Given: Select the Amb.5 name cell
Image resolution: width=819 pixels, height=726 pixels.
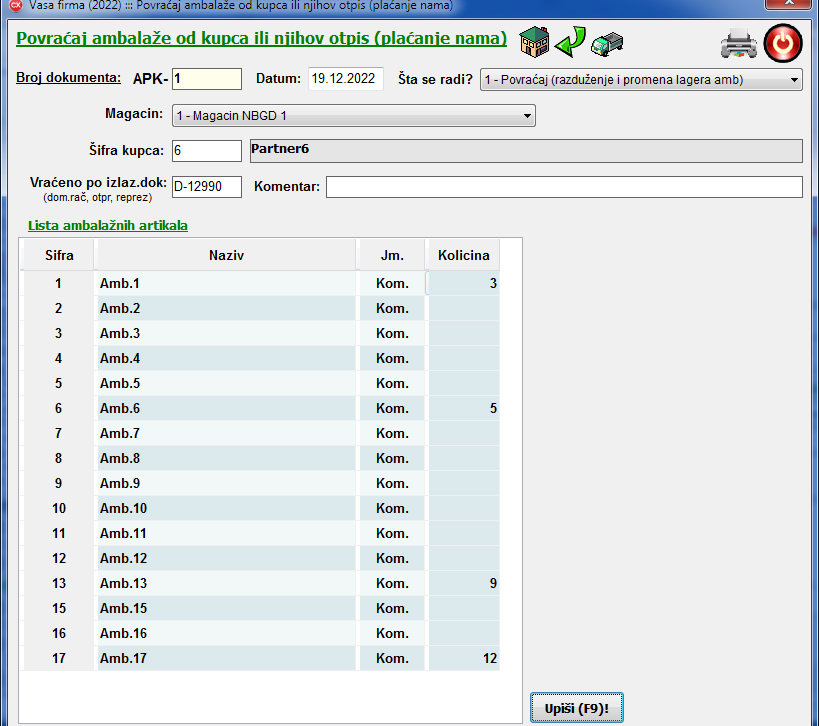Looking at the screenshot, I should 226,383.
